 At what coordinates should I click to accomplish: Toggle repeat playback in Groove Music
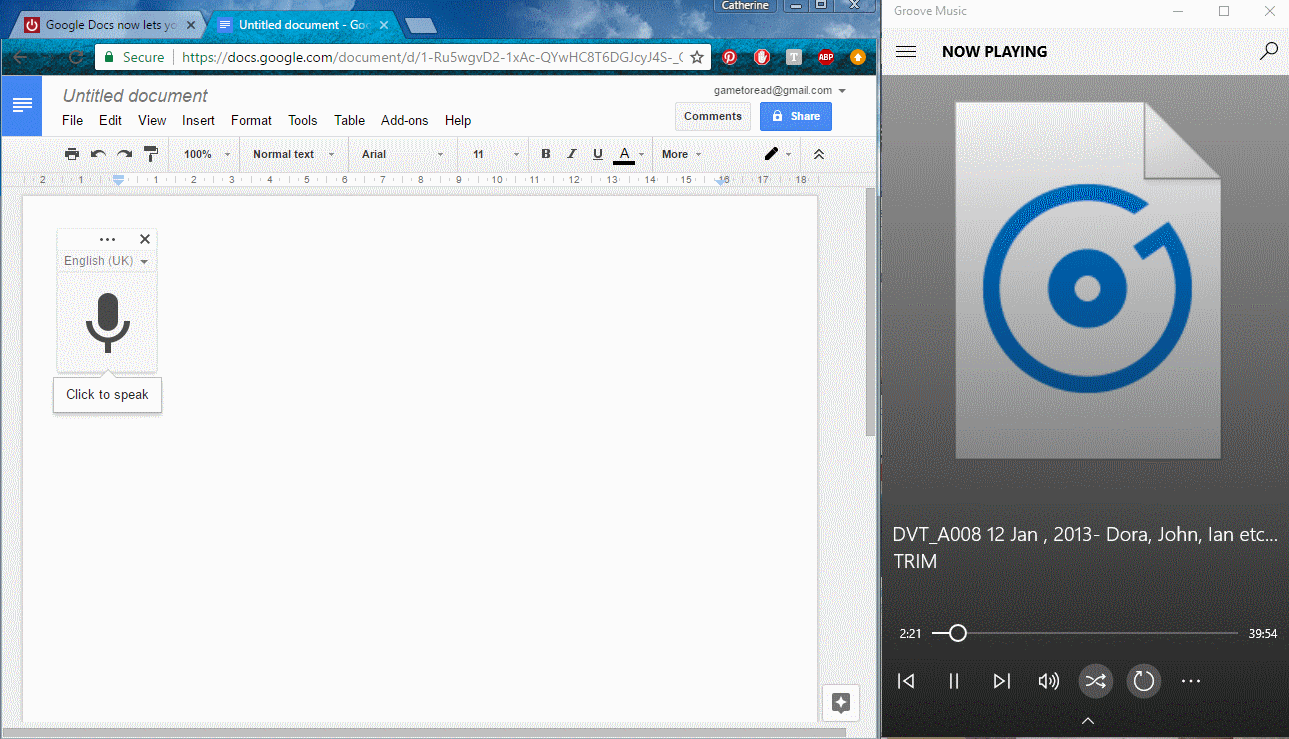[x=1143, y=681]
